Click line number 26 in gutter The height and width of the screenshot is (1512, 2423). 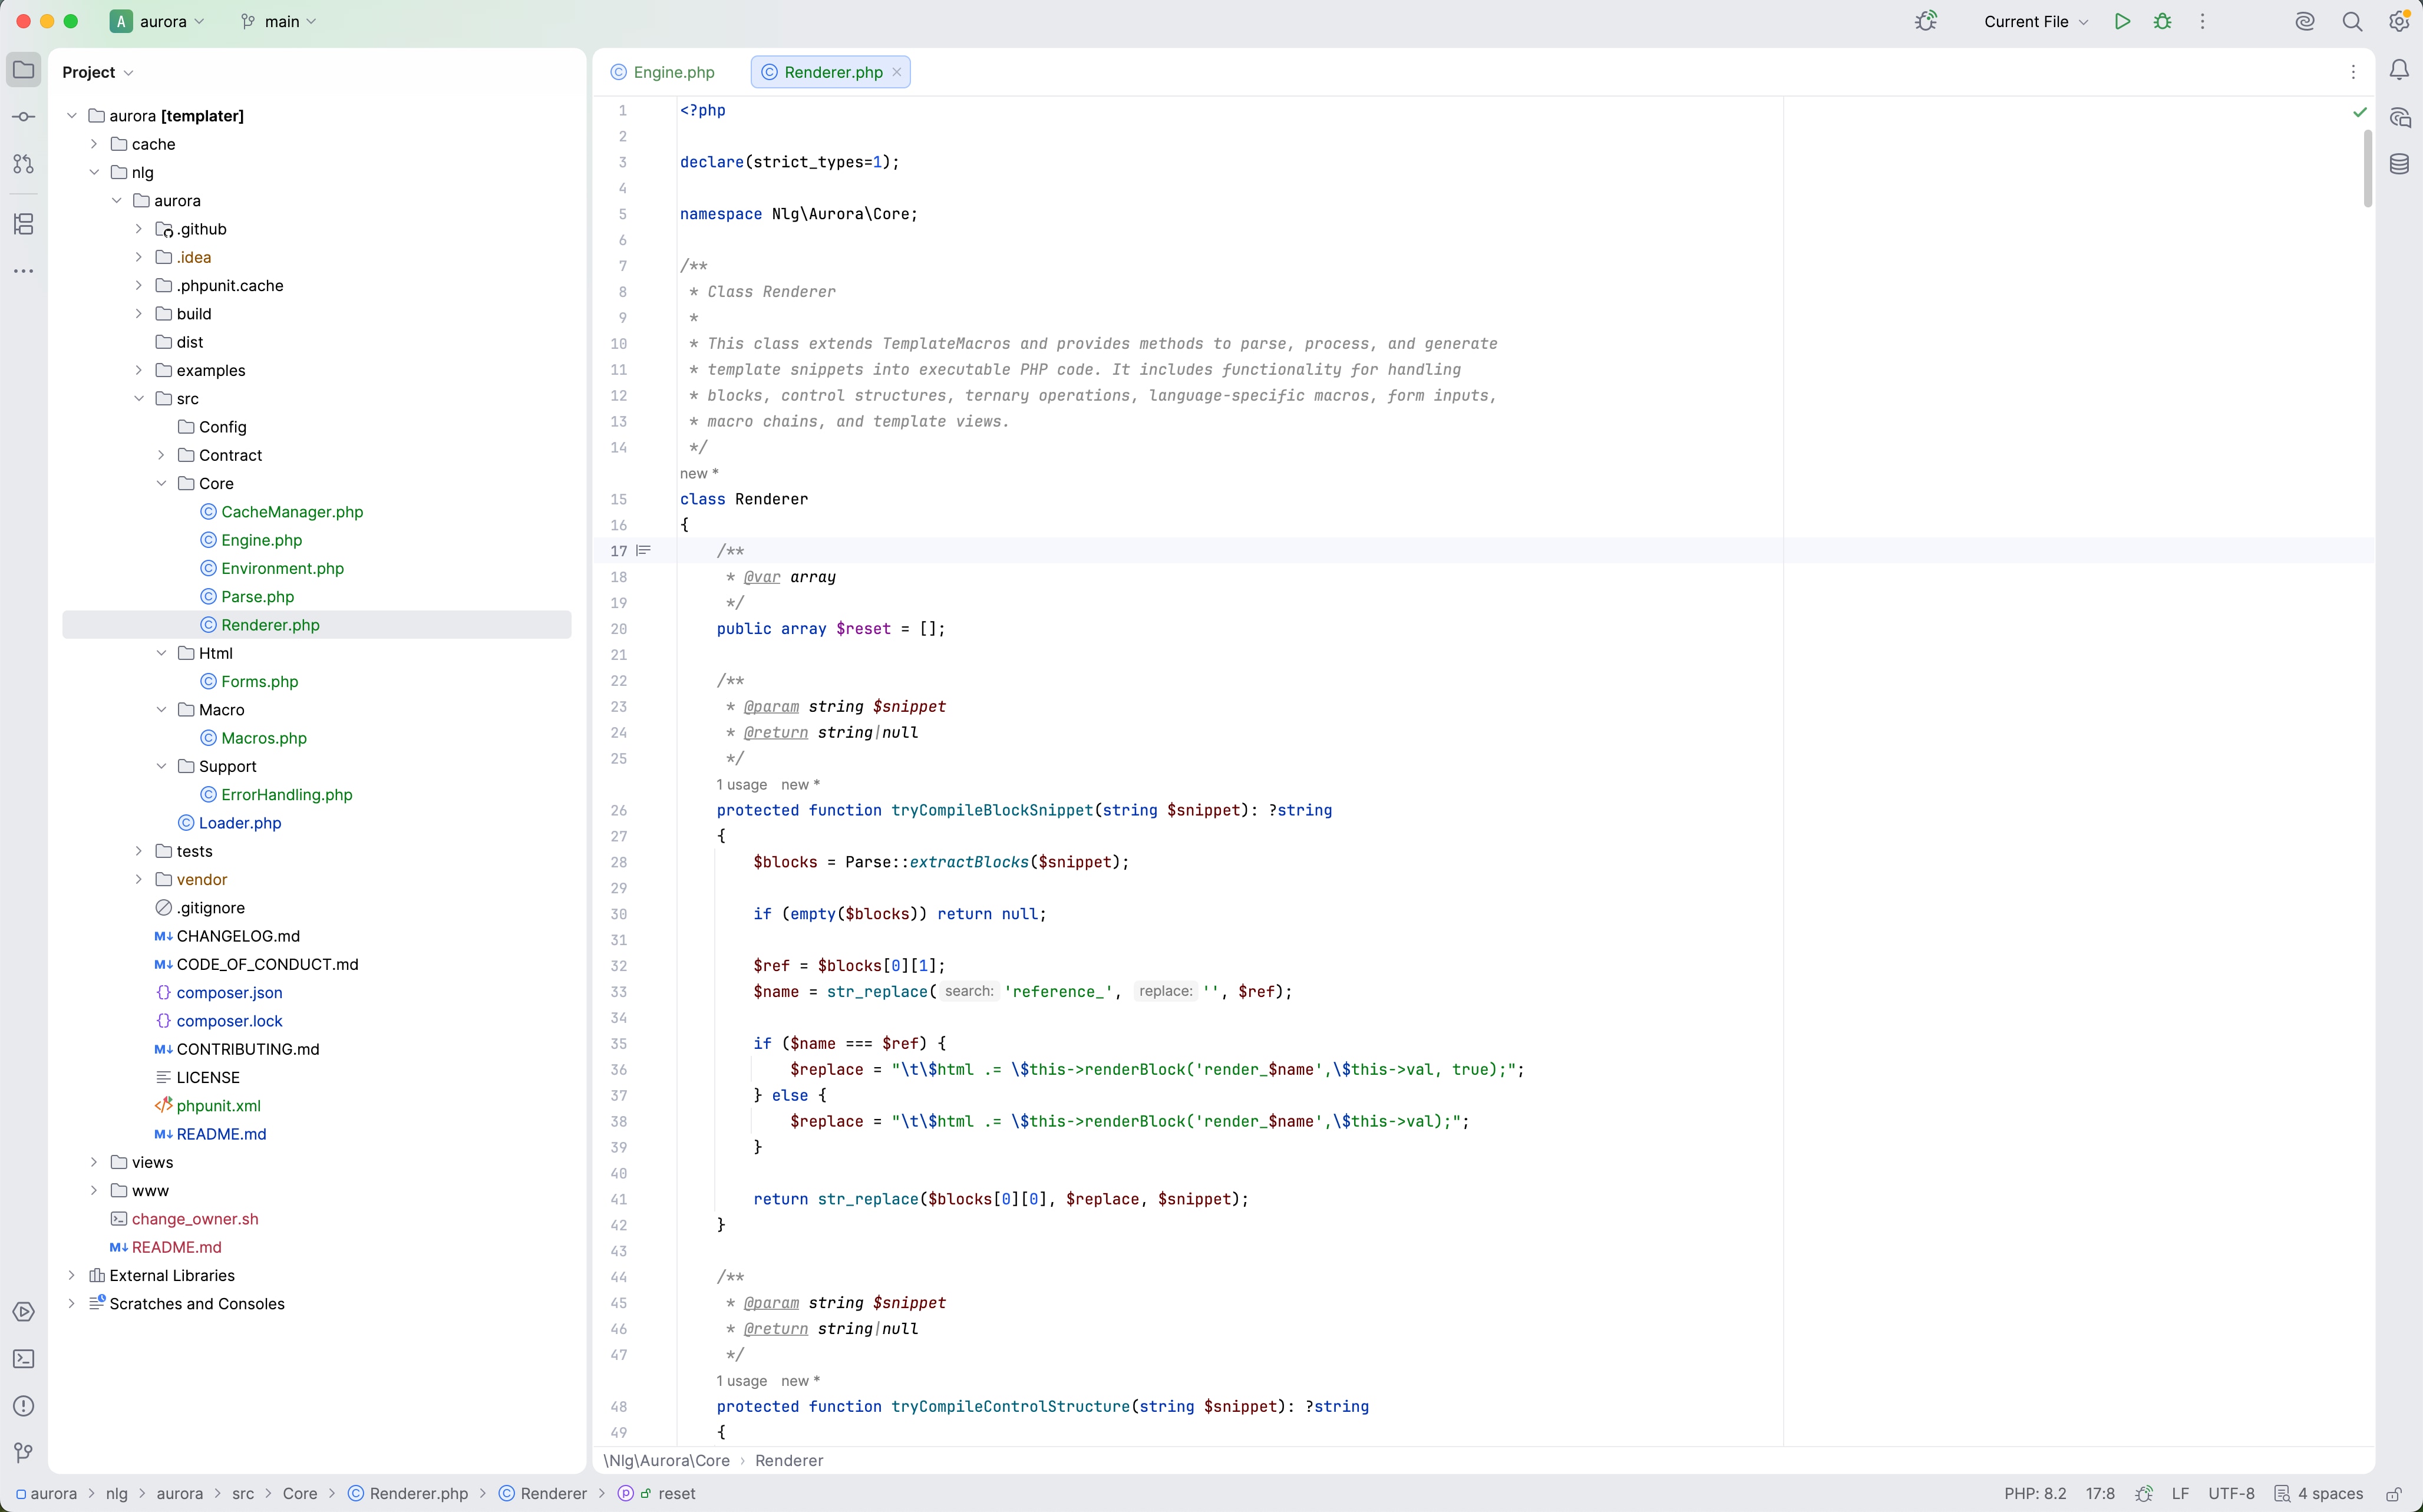click(619, 810)
